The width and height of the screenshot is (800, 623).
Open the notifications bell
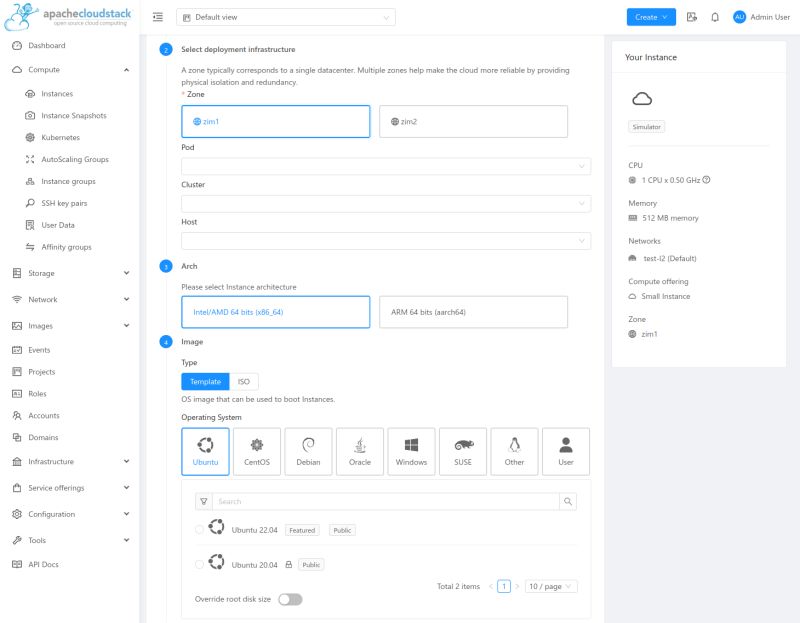coord(712,17)
